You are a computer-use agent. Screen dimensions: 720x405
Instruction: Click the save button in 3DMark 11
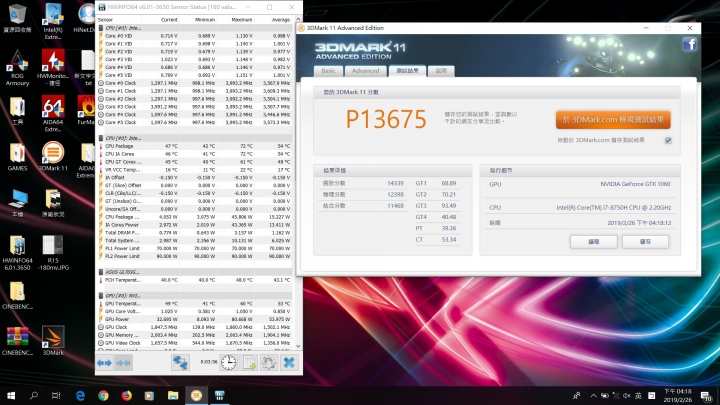tap(645, 242)
